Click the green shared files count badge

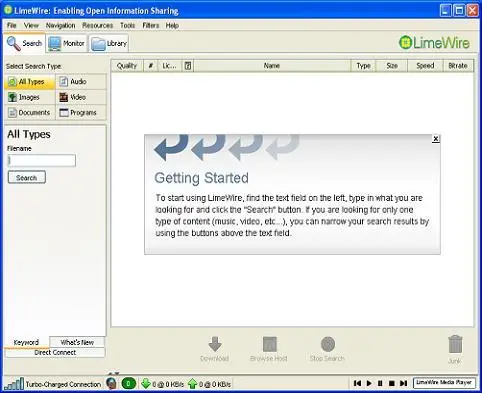(128, 384)
